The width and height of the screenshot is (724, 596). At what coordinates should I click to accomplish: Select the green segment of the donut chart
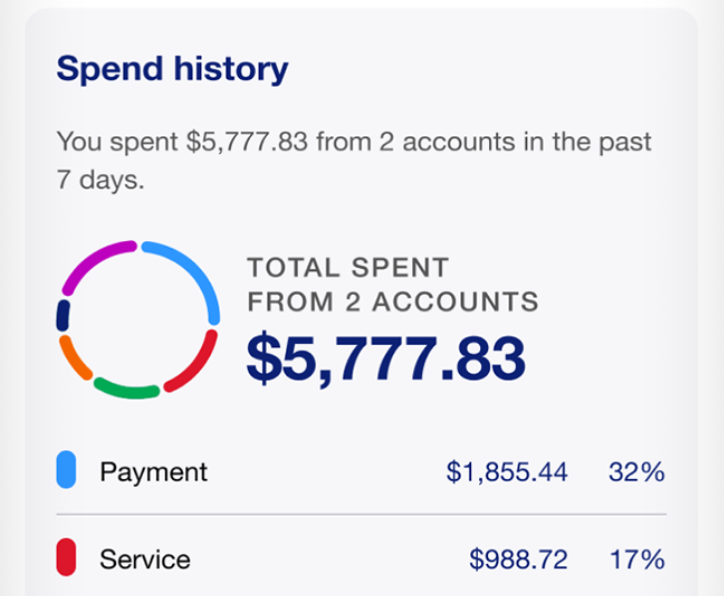pos(127,391)
